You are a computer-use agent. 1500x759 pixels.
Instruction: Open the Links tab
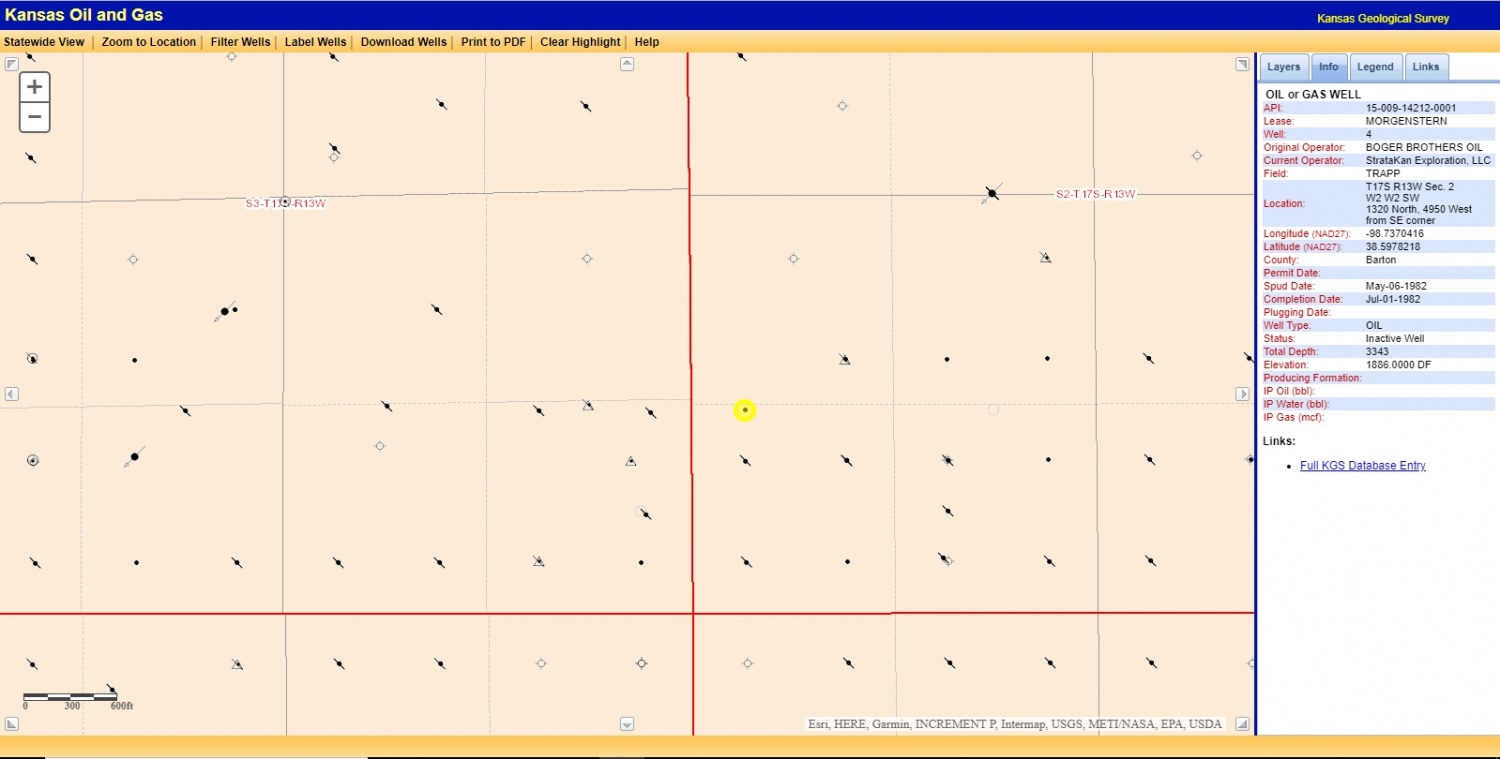[1426, 67]
